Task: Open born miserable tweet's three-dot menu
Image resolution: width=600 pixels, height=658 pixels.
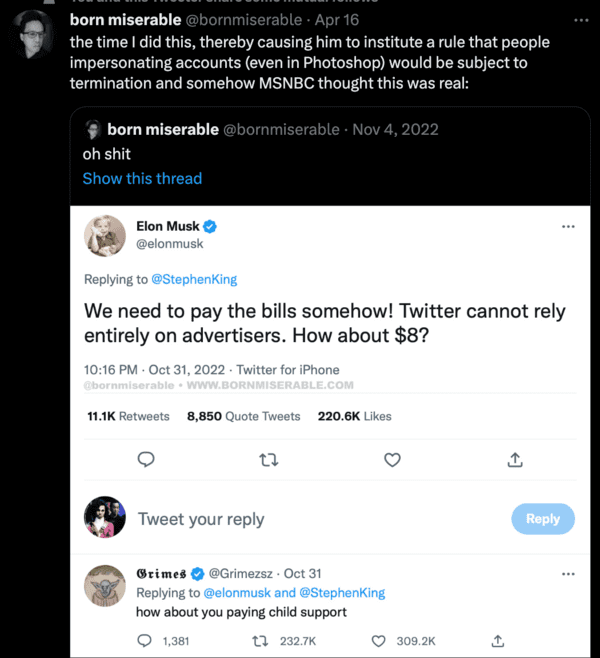Action: coord(581,20)
